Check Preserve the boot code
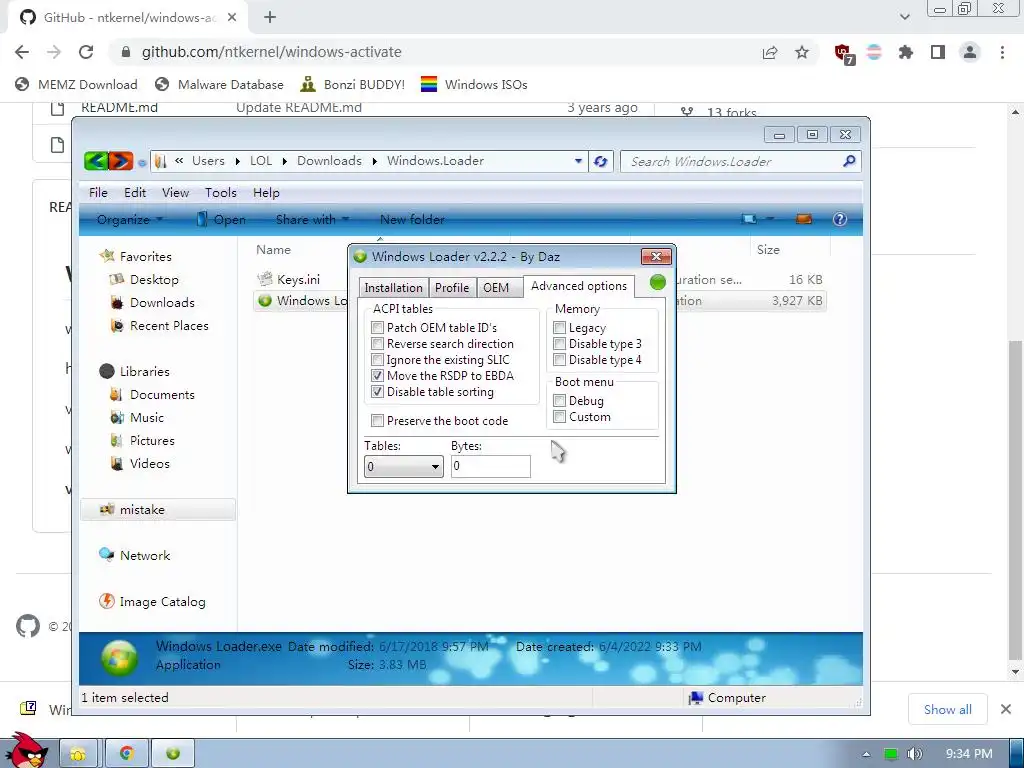 point(377,421)
